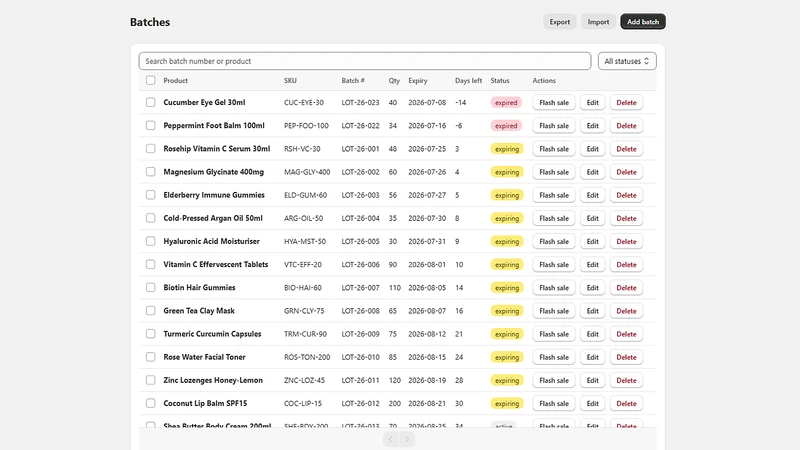The height and width of the screenshot is (450, 800).
Task: Click the Status column header
Action: 500,81
